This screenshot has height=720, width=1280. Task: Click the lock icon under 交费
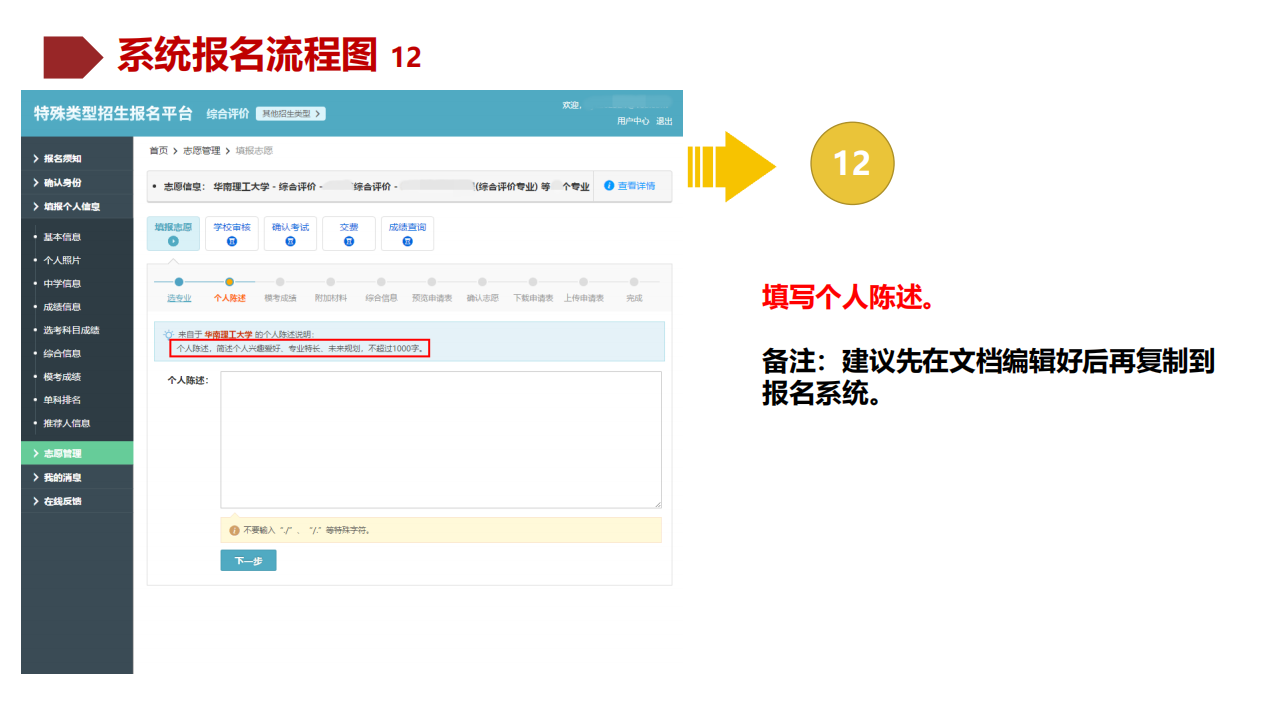coord(348,241)
